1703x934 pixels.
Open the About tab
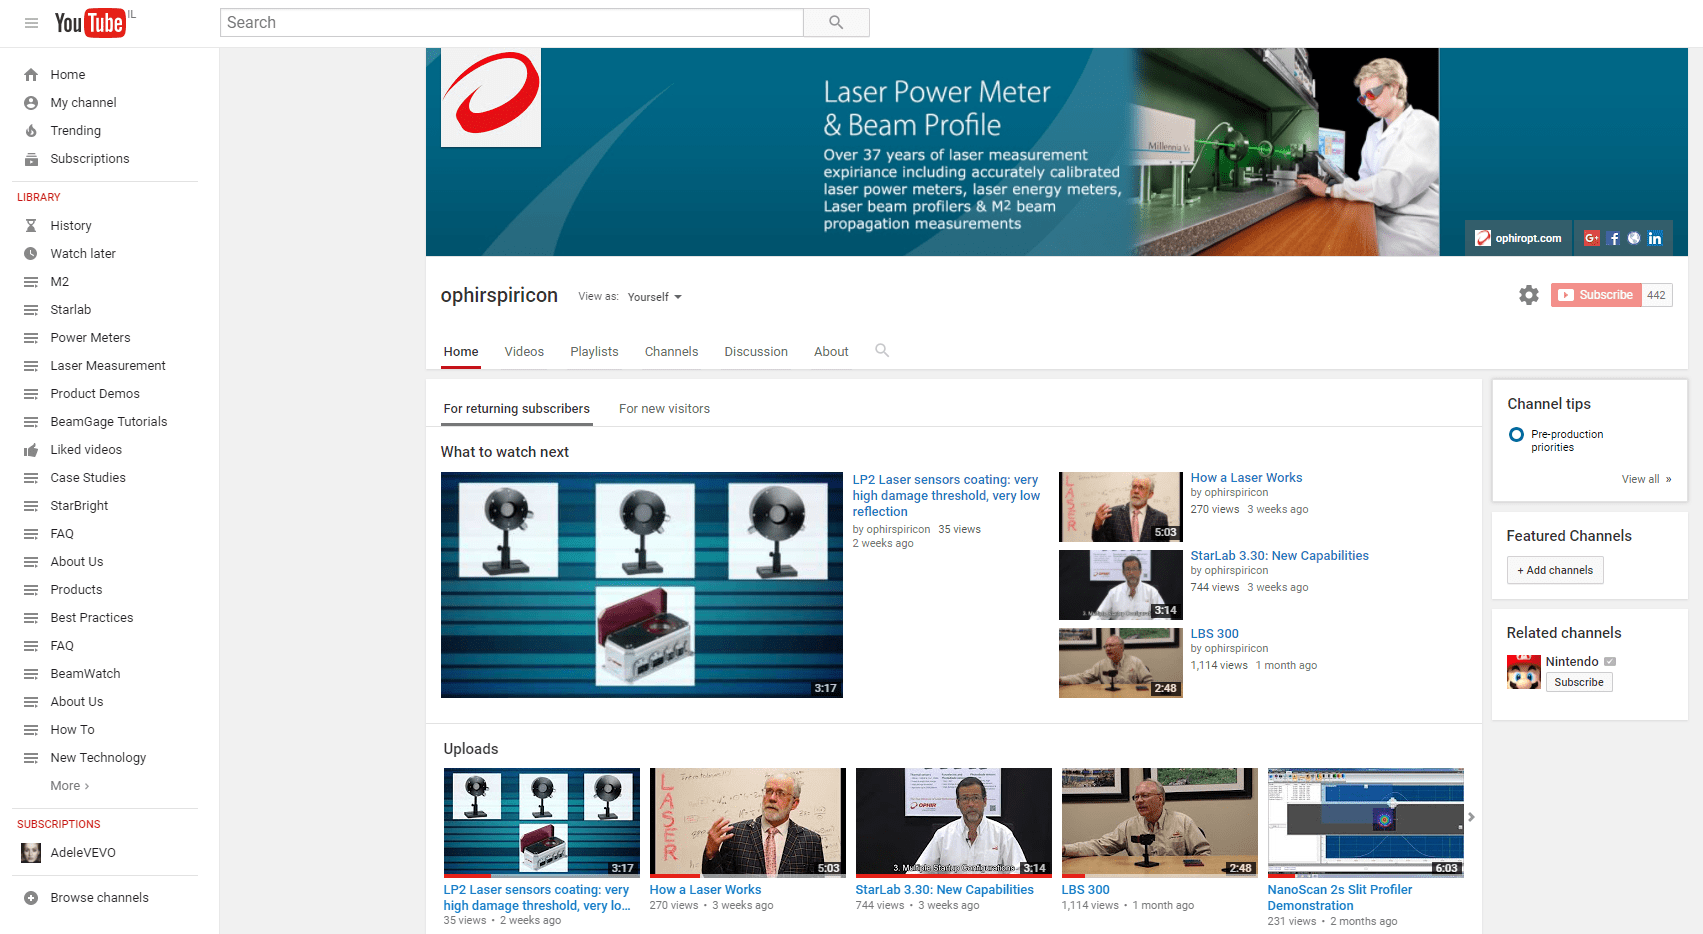(x=831, y=352)
